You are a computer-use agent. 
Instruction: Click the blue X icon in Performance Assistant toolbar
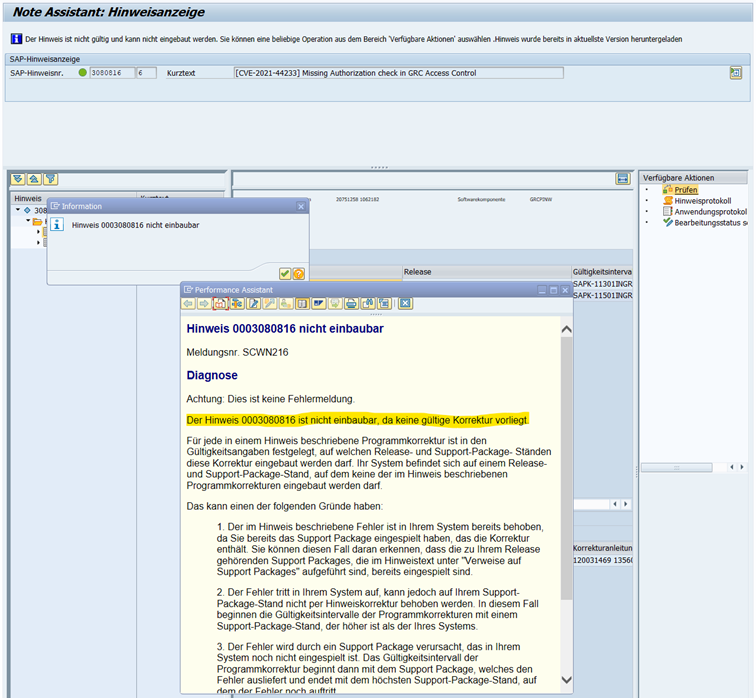pos(405,303)
